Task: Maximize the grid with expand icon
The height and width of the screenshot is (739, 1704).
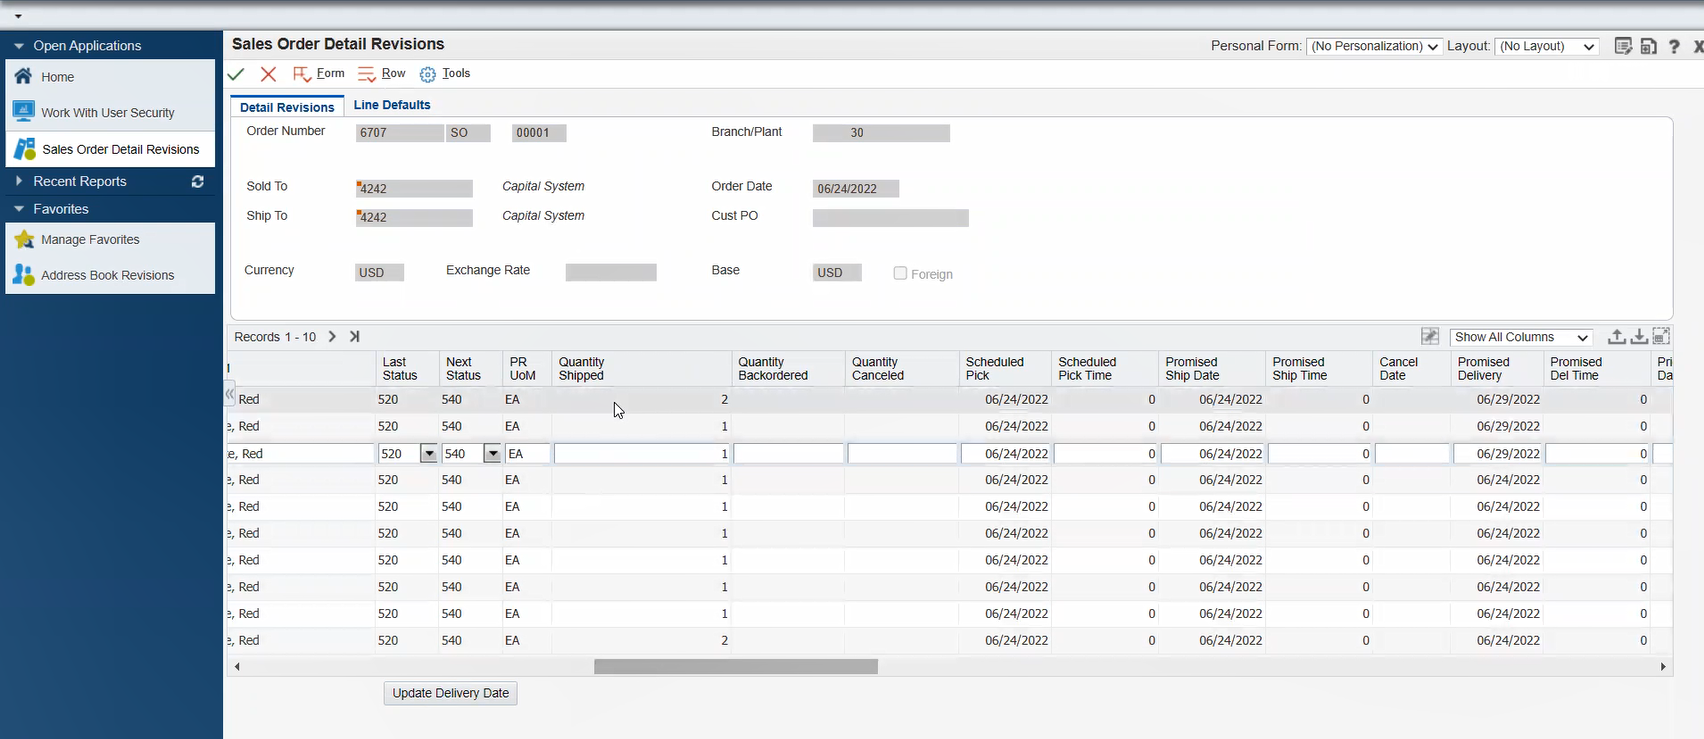Action: [1661, 337]
